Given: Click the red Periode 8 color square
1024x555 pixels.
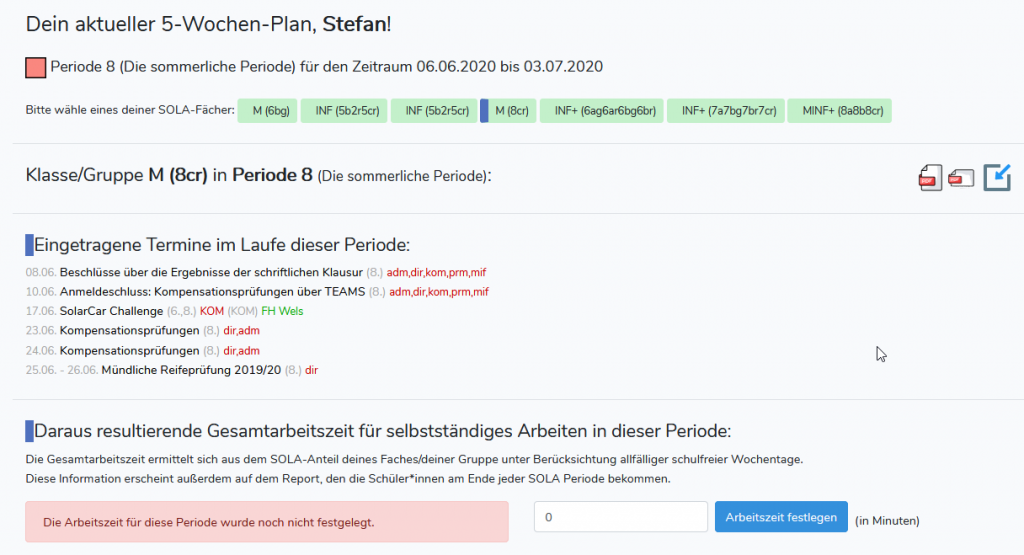Looking at the screenshot, I should click(36, 68).
